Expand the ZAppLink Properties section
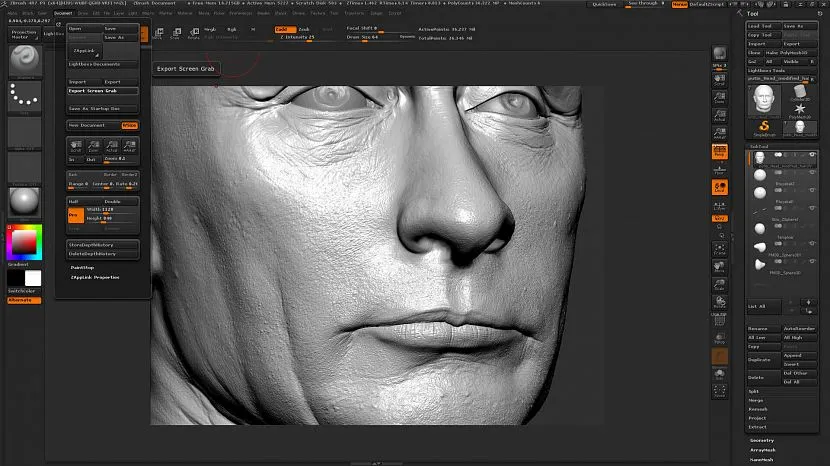Image resolution: width=830 pixels, height=466 pixels. pyautogui.click(x=95, y=277)
